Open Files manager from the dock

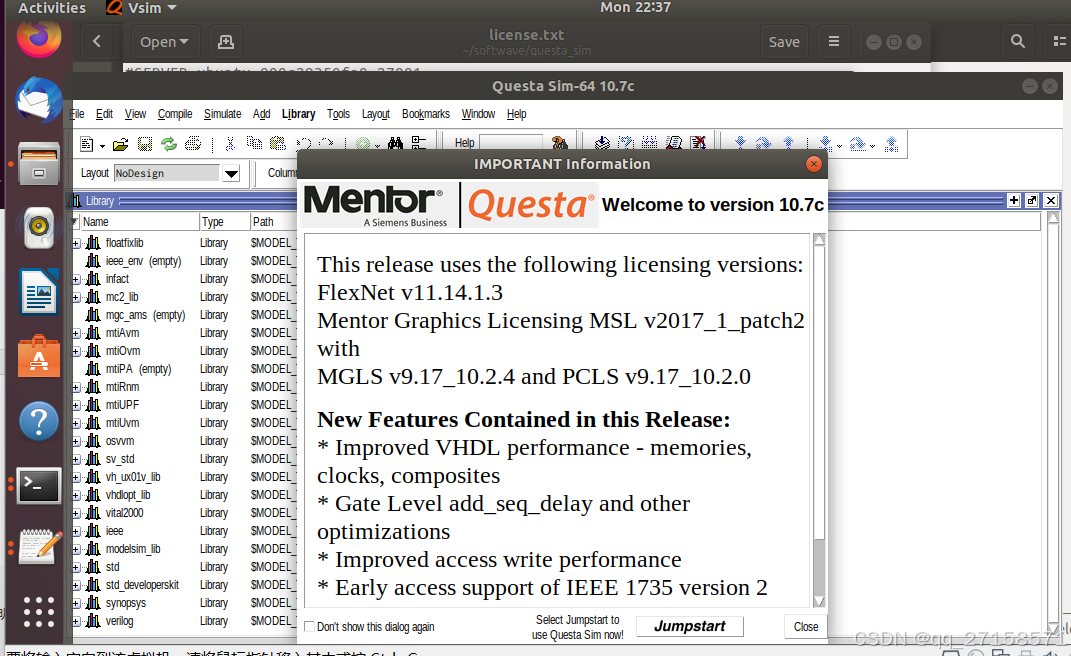[x=38, y=163]
